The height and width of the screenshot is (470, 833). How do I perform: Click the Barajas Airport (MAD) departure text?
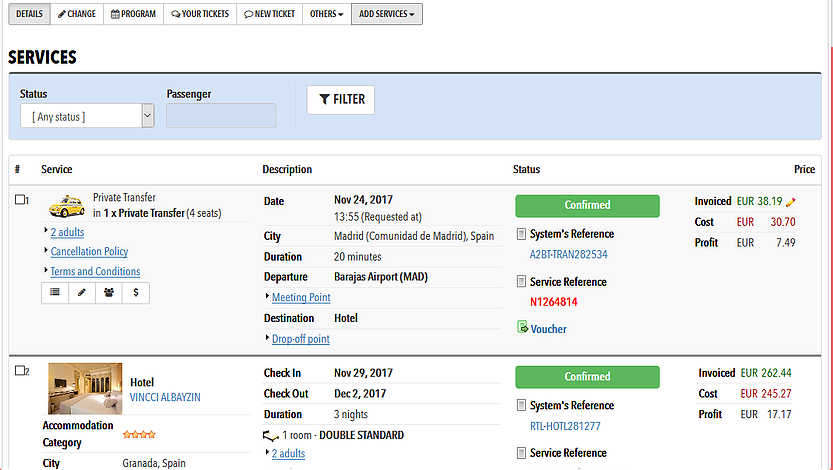pos(381,277)
